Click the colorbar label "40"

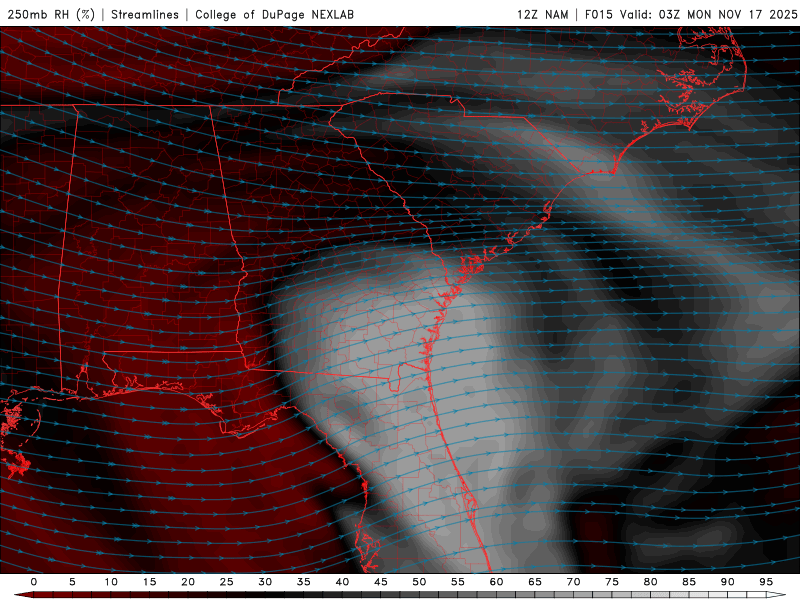tap(342, 582)
